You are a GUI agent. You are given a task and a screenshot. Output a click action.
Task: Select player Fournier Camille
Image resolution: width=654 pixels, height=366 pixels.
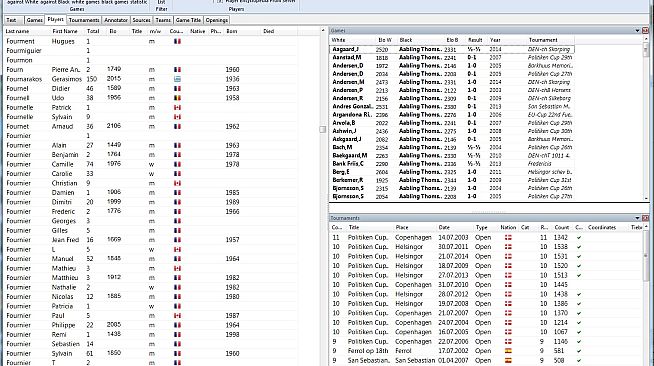pyautogui.click(x=150, y=164)
